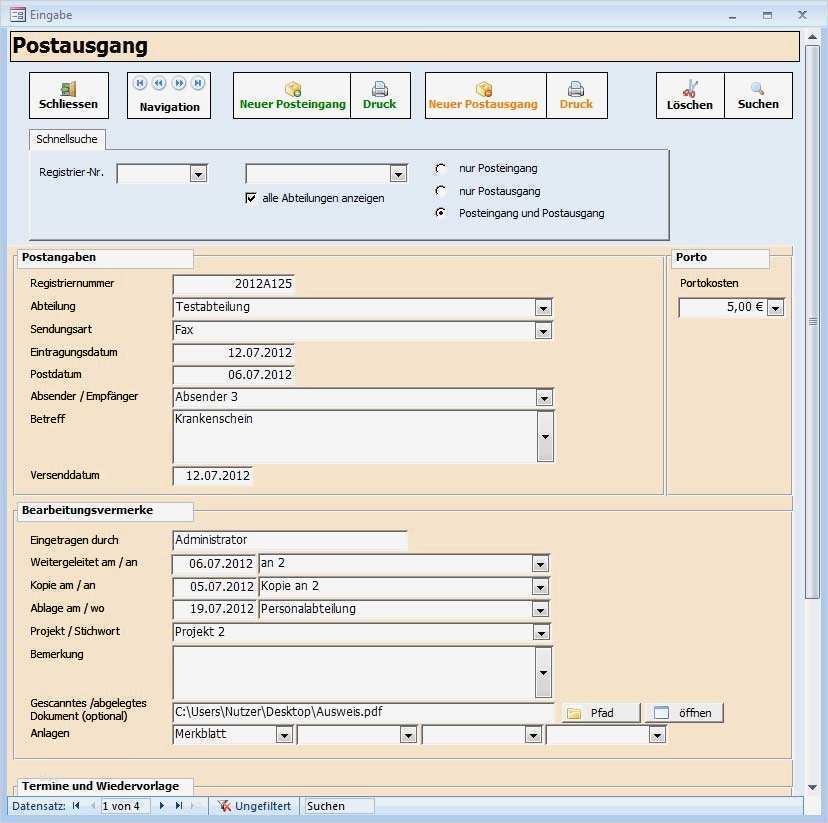
Task: Expand the Weitergeleitet an dropdown
Action: pyautogui.click(x=540, y=564)
